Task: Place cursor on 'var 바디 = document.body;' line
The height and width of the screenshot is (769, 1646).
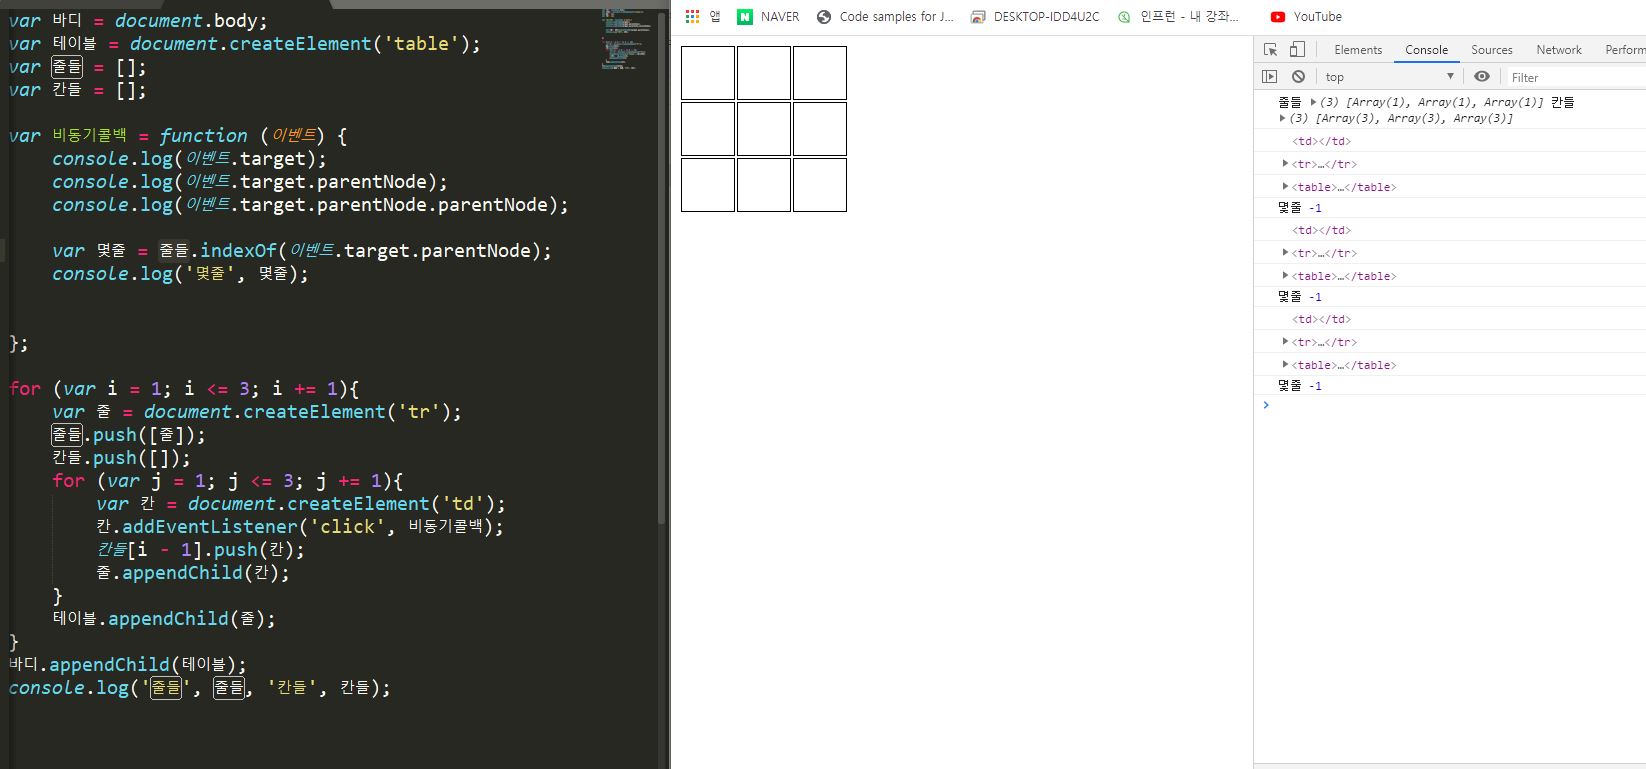Action: click(138, 21)
